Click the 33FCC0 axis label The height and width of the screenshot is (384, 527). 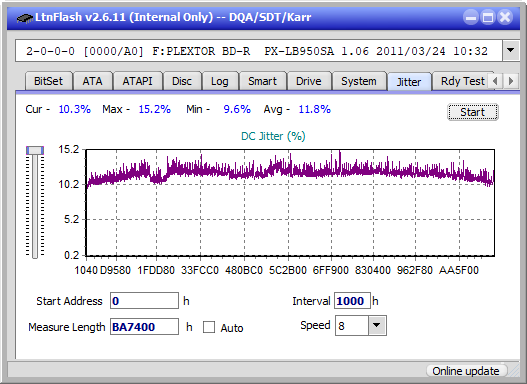[x=200, y=270]
